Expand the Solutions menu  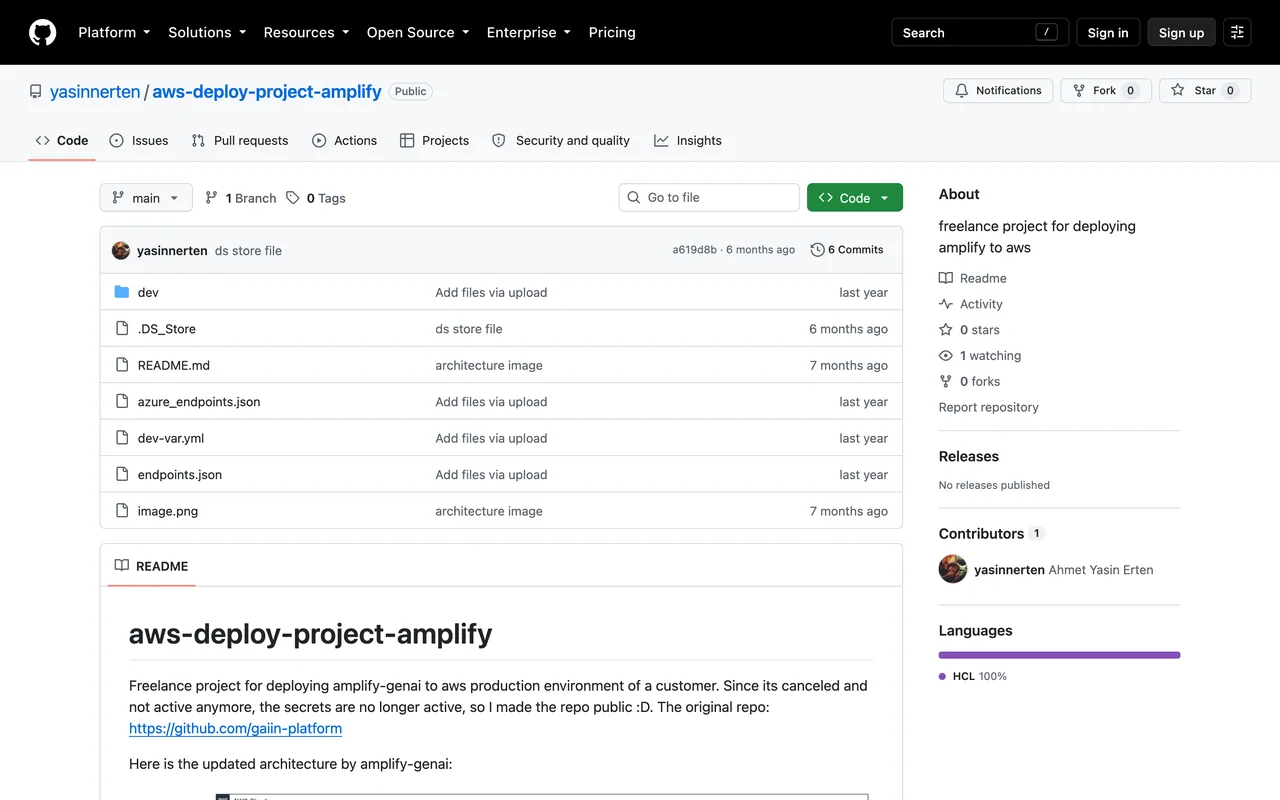(x=207, y=32)
